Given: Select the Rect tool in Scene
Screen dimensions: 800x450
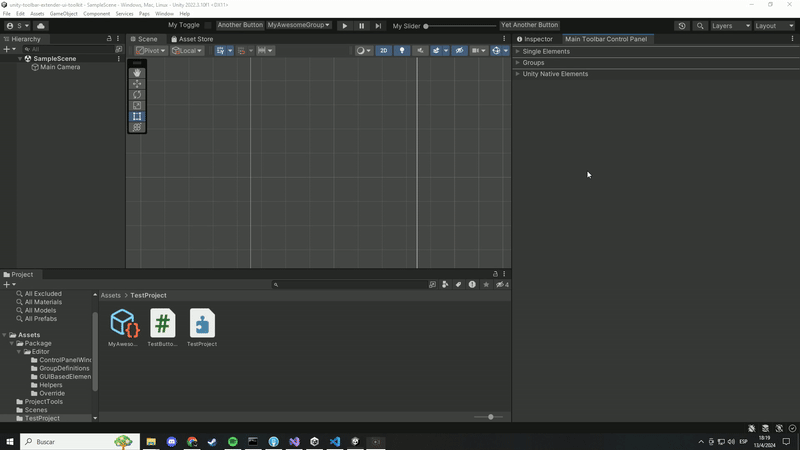Looking at the screenshot, I should tap(137, 116).
